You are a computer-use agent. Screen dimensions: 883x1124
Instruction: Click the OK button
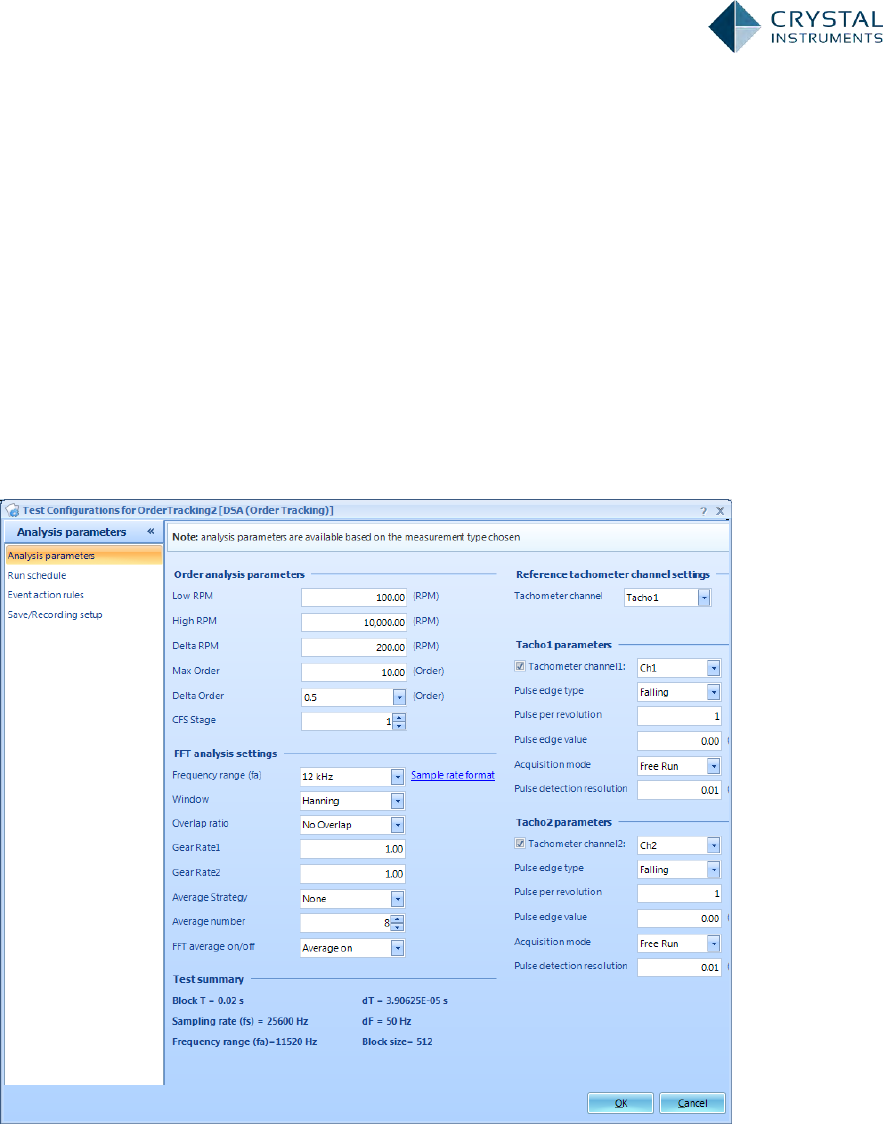(621, 1103)
